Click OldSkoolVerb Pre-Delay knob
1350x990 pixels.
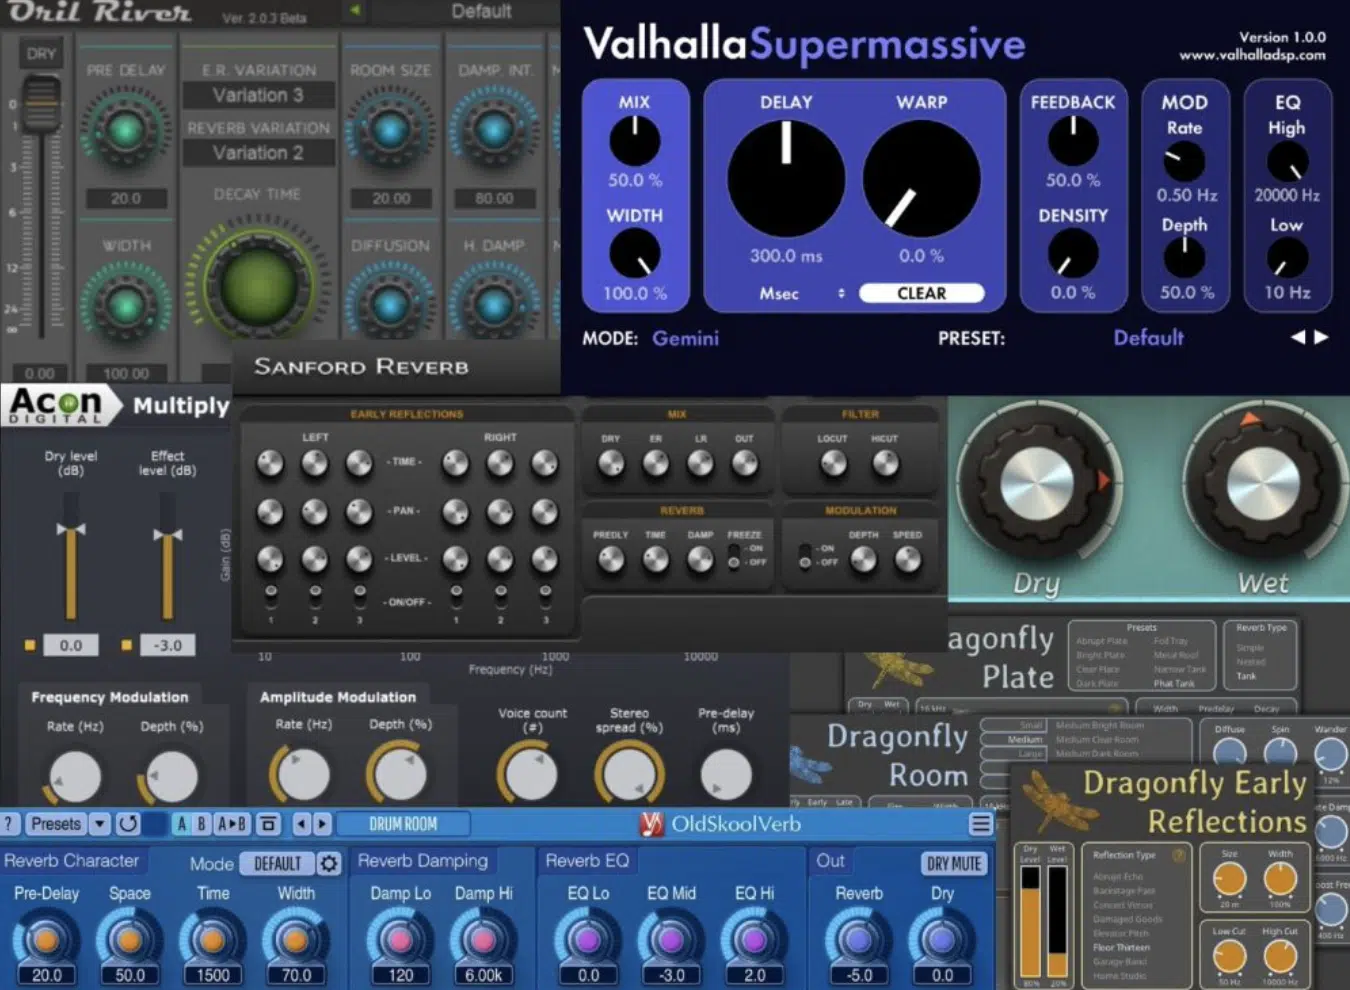tap(46, 939)
